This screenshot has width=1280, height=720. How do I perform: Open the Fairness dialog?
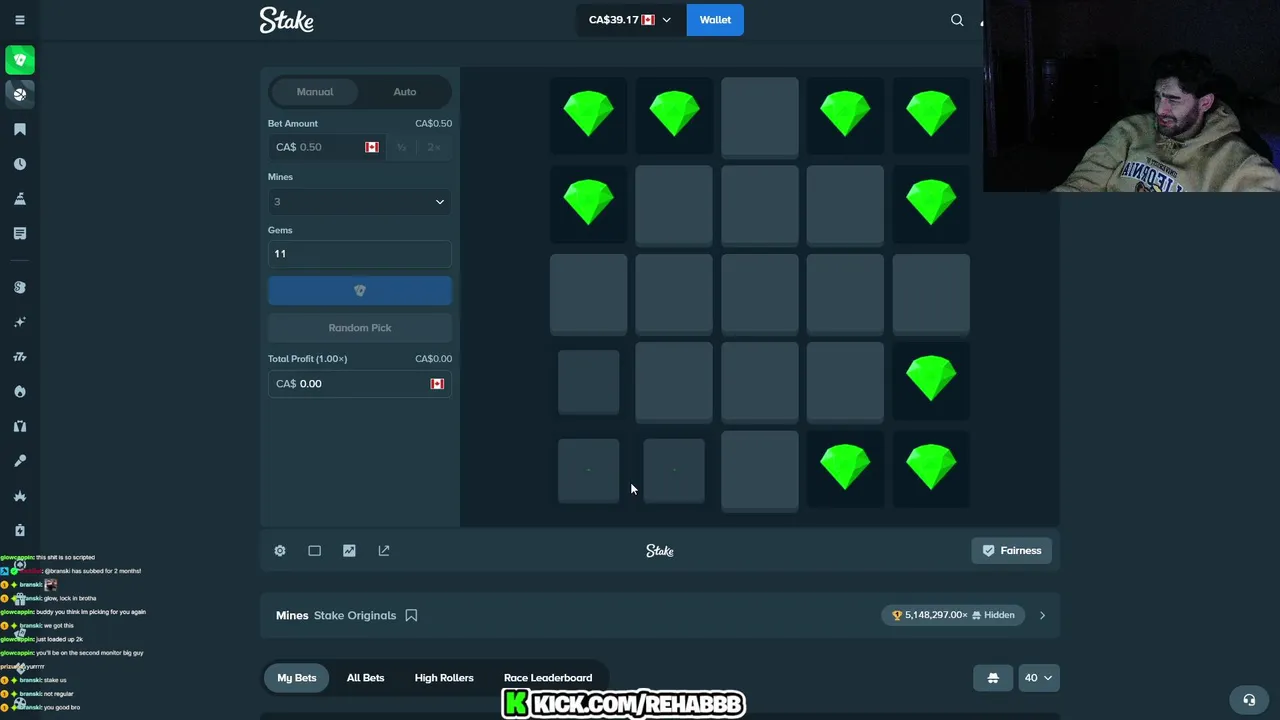coord(1012,551)
